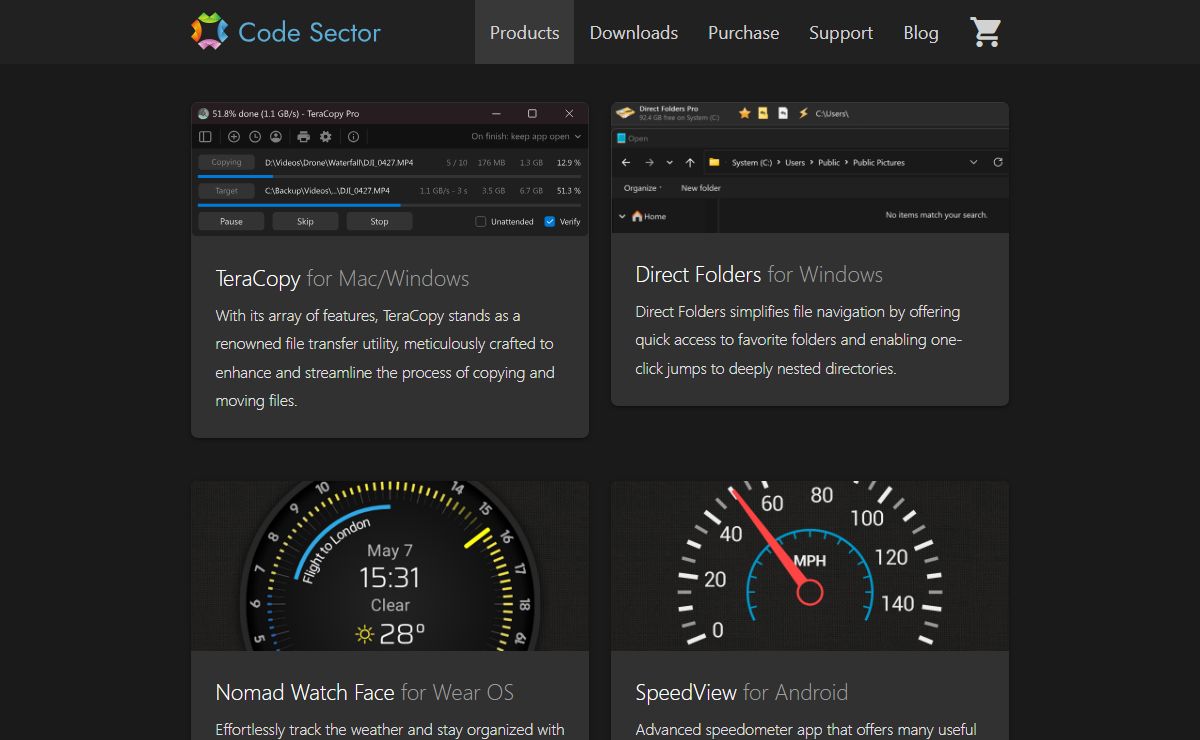
Task: Click 'Flight to London' arc label on watch face
Action: (336, 549)
